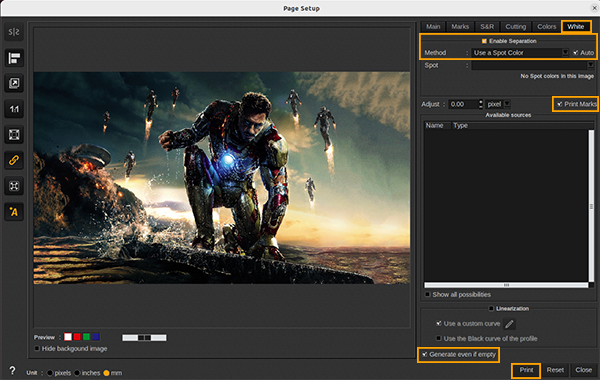Click the Reset button

pyautogui.click(x=555, y=370)
